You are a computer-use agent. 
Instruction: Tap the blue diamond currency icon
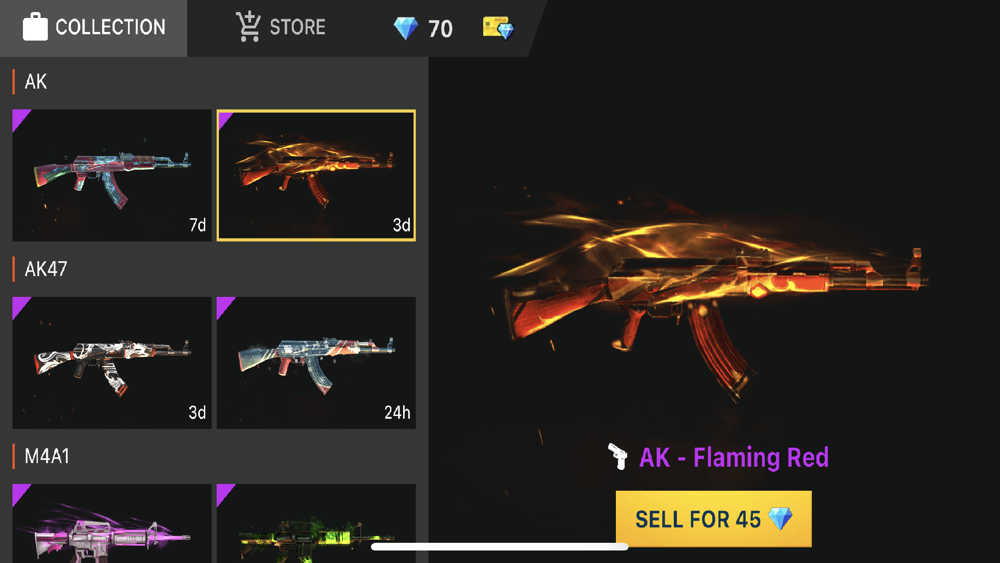click(x=406, y=28)
